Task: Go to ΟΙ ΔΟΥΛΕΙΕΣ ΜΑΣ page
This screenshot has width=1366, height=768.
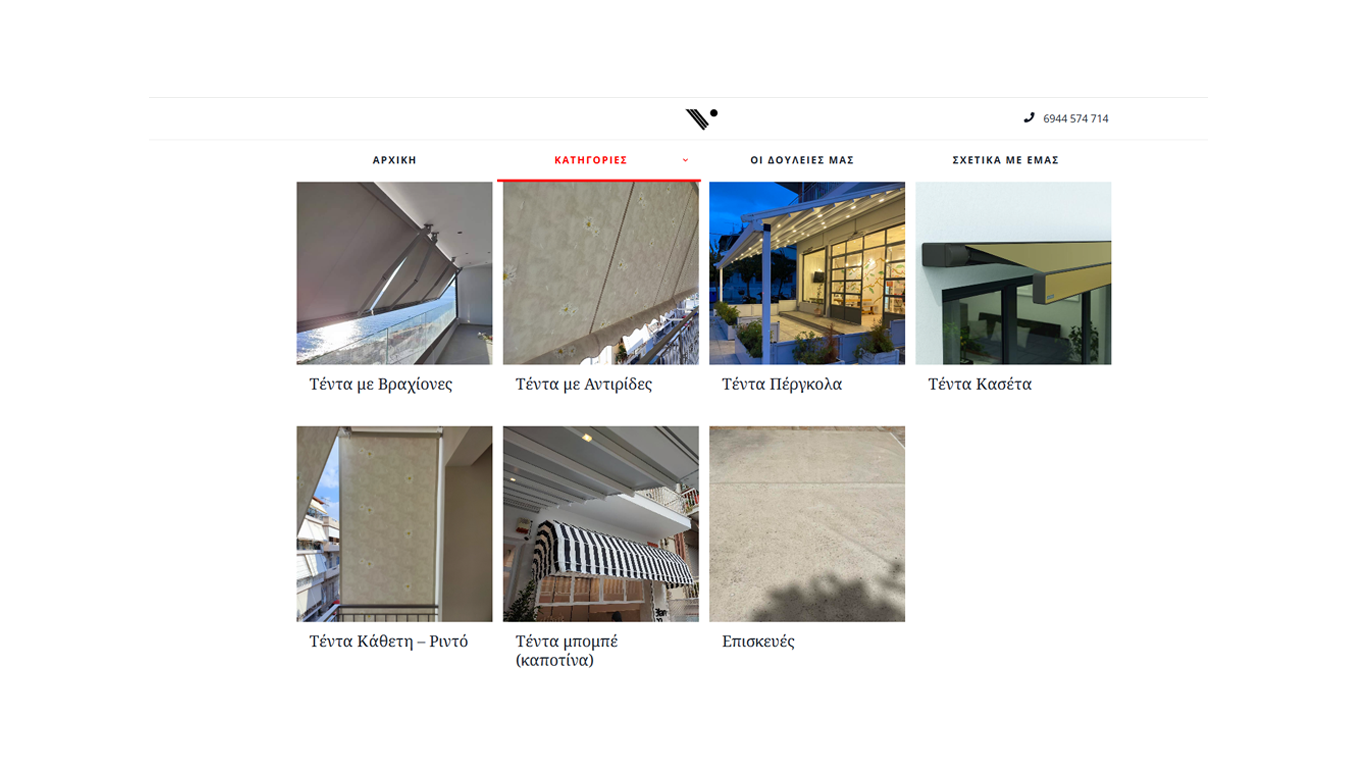Action: pyautogui.click(x=802, y=160)
